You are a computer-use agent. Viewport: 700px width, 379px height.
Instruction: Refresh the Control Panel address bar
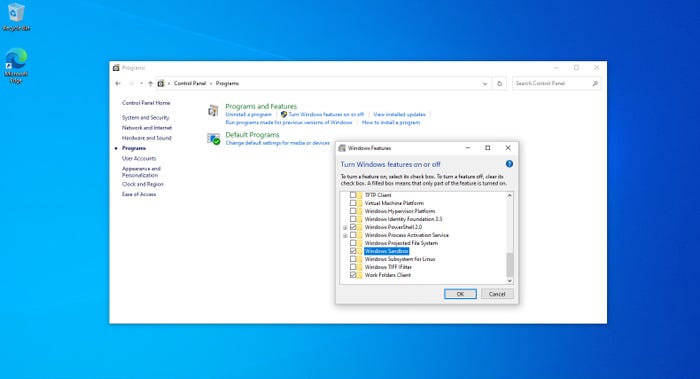(x=500, y=83)
